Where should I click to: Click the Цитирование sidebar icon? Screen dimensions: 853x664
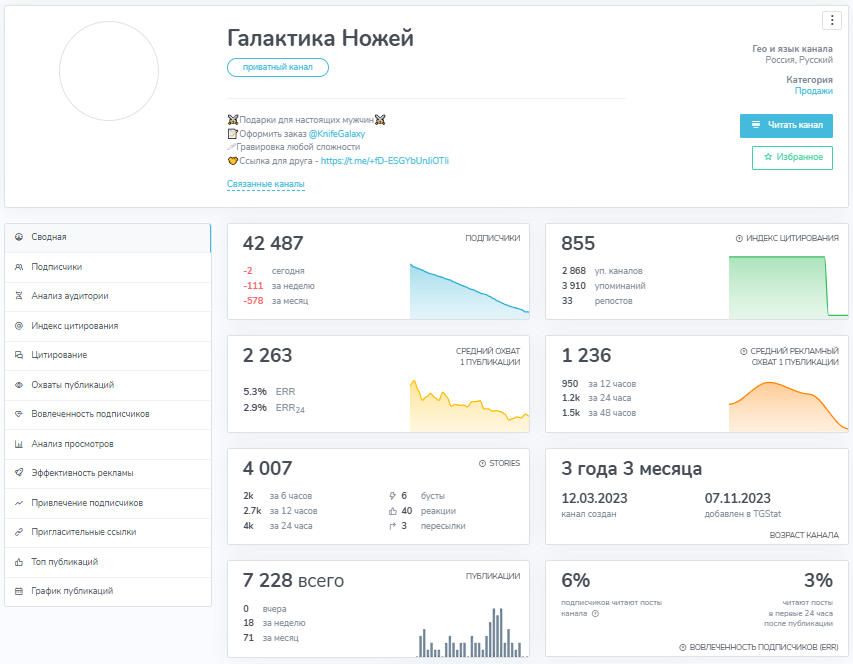[19, 355]
